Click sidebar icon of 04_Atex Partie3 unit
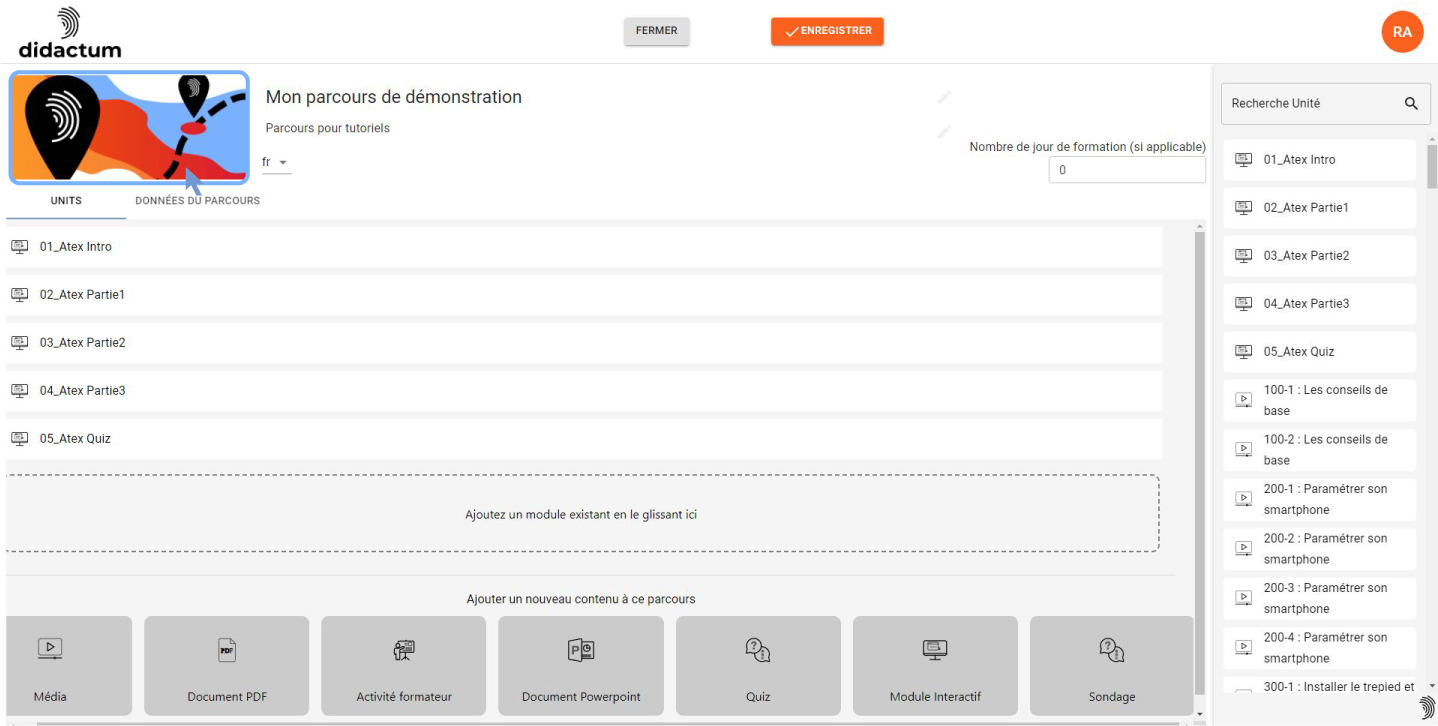 tap(1244, 304)
